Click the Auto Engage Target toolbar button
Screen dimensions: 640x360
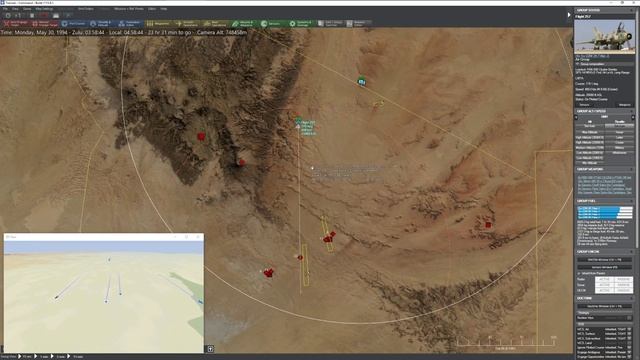coord(16,24)
